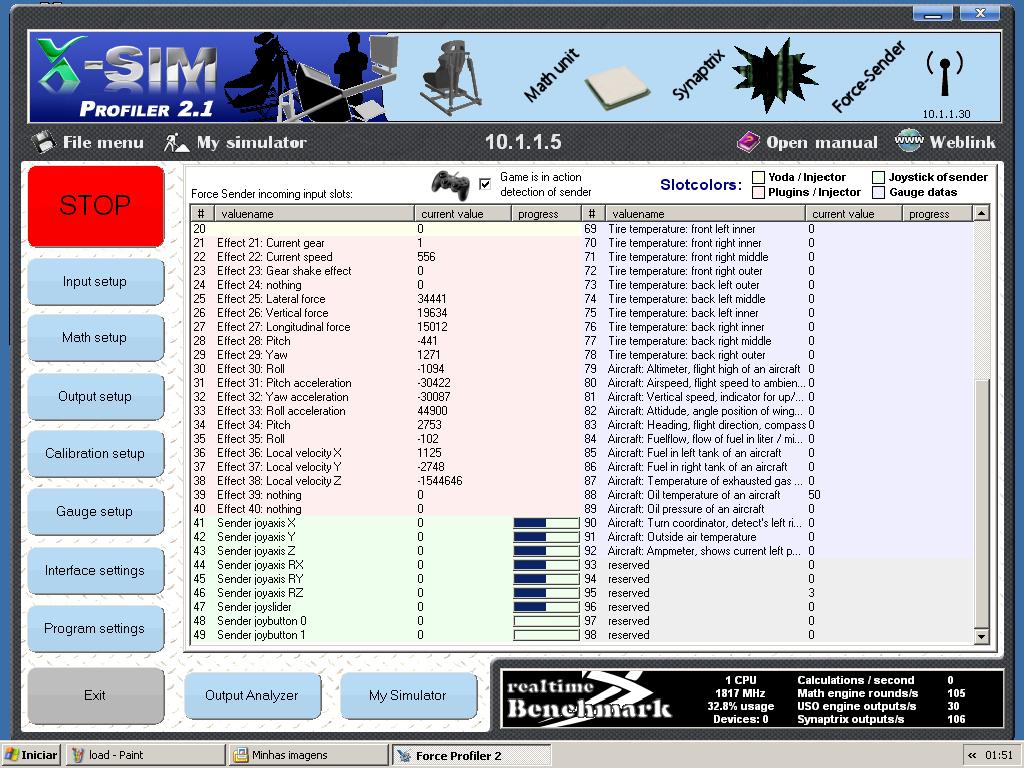The width and height of the screenshot is (1024, 768).
Task: Click the My simulator figure icon
Action: (x=176, y=142)
